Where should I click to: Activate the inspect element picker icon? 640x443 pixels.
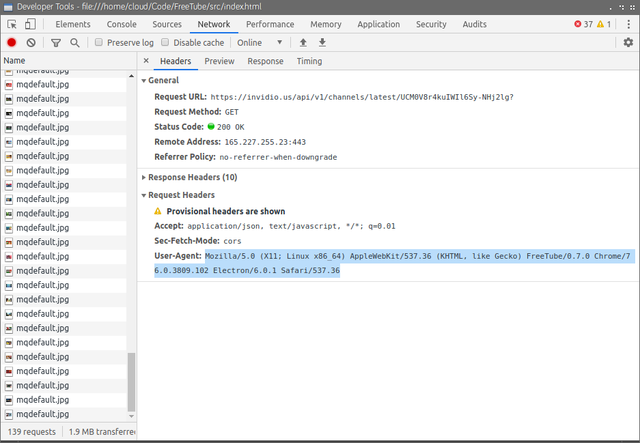[x=12, y=24]
